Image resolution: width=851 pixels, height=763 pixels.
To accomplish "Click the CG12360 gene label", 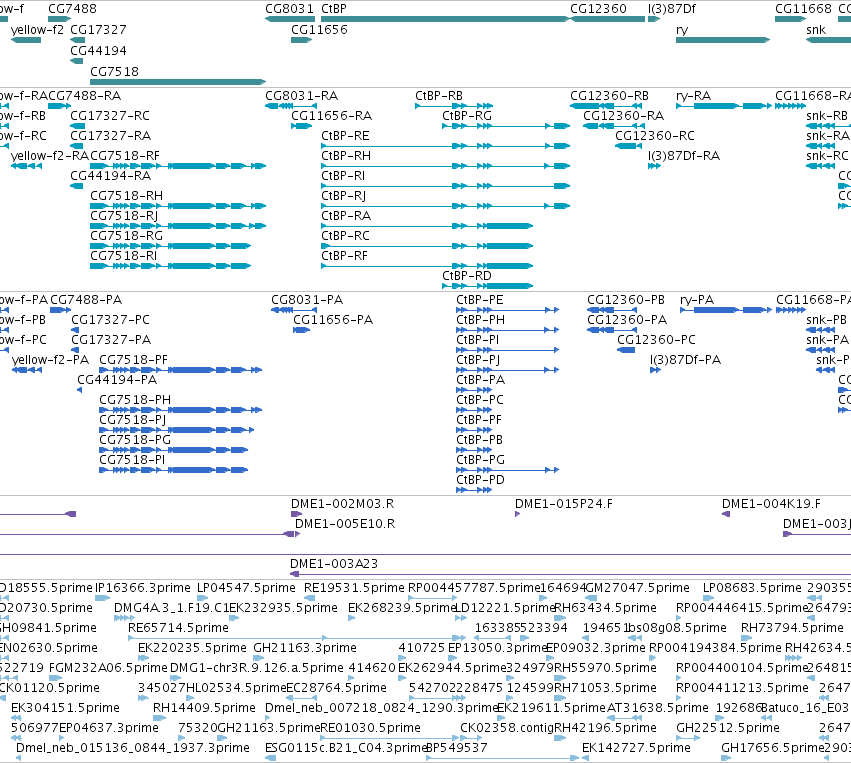I will (598, 9).
